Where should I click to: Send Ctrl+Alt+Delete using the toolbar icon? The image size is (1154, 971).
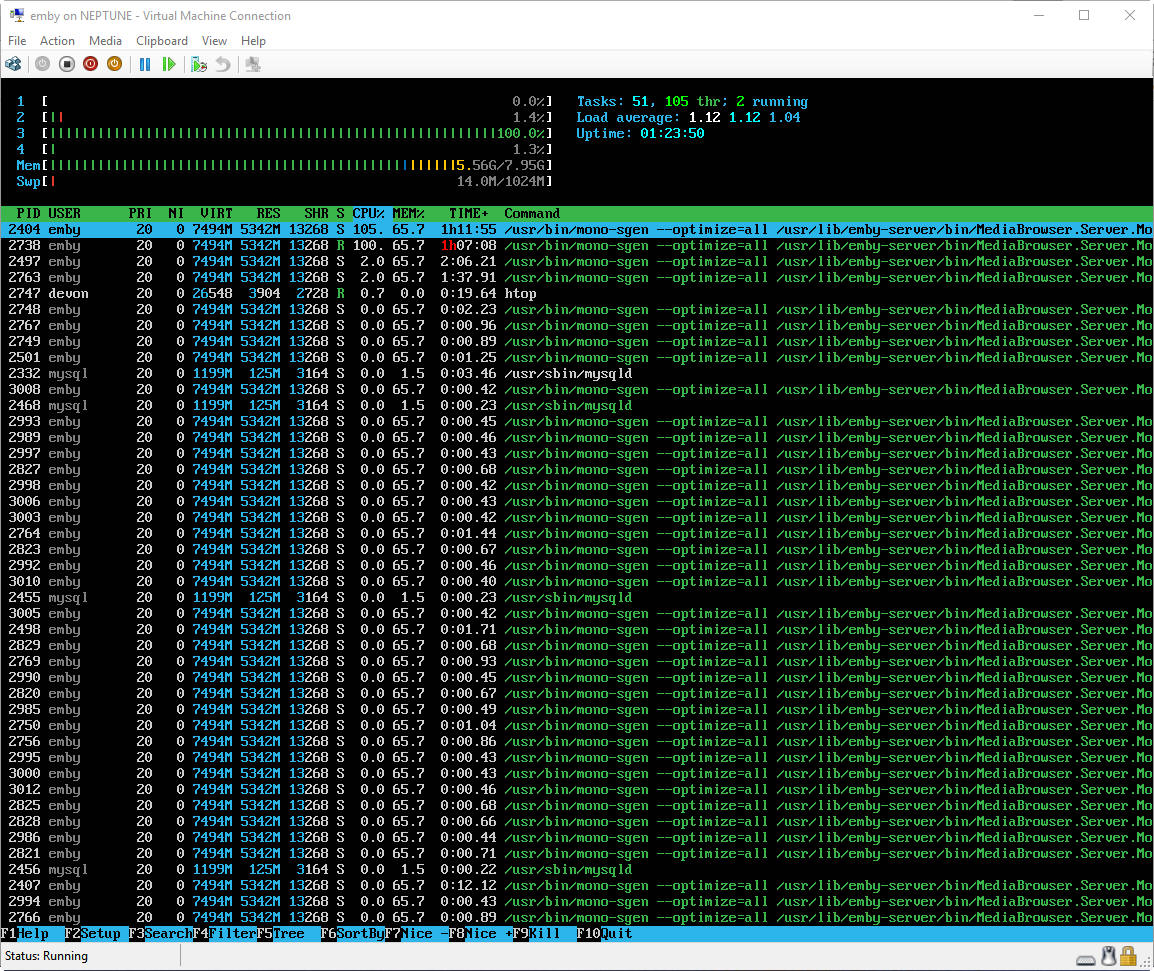click(x=13, y=64)
